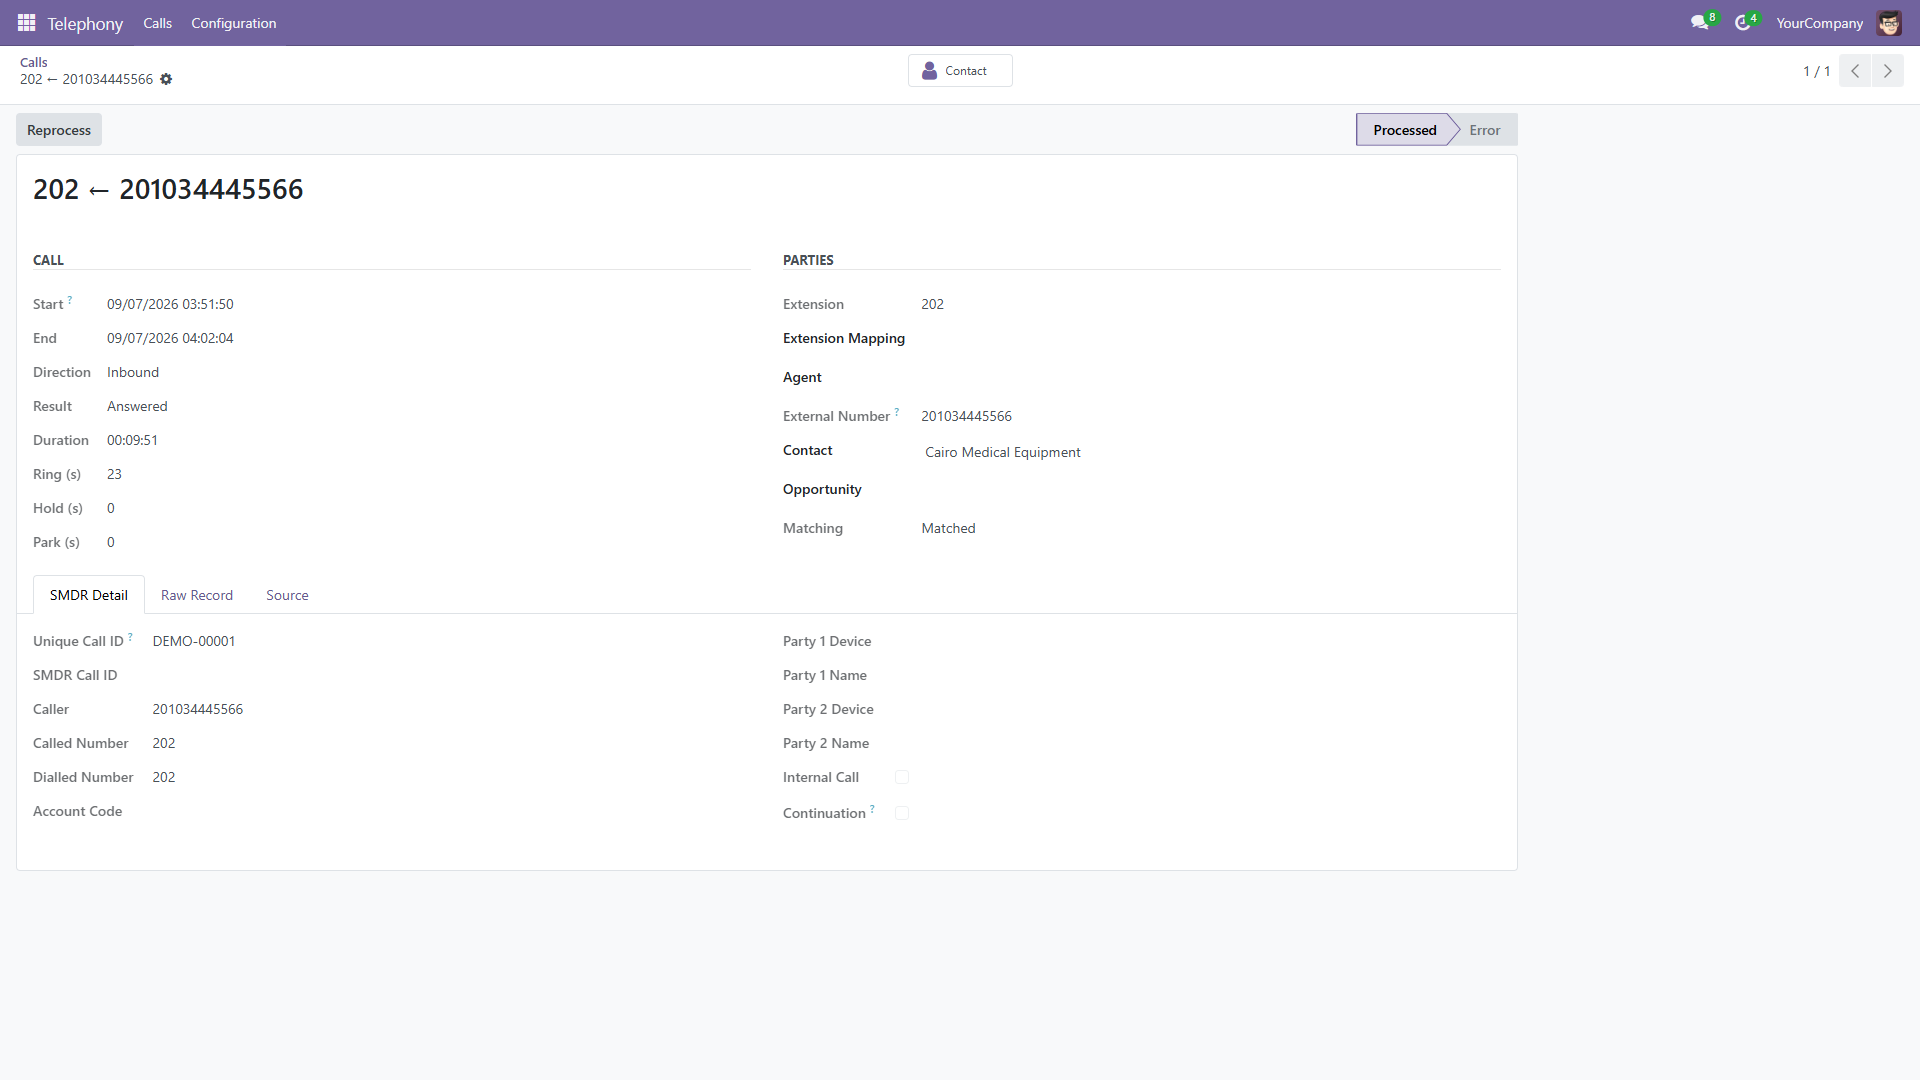
Task: Click the Telephony app title
Action: pyautogui.click(x=85, y=23)
